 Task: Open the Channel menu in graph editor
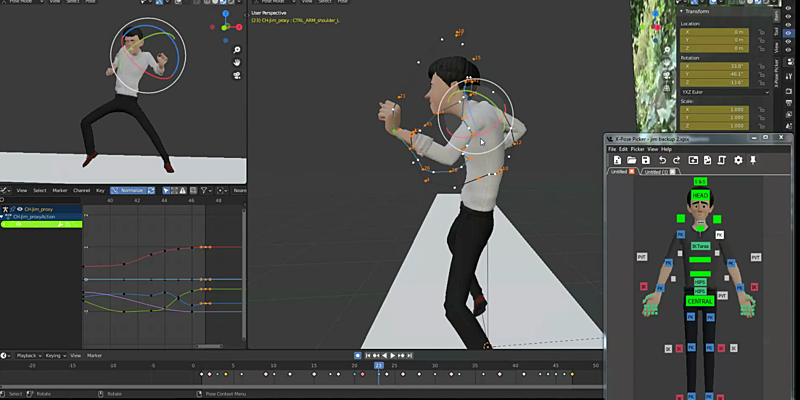point(81,190)
